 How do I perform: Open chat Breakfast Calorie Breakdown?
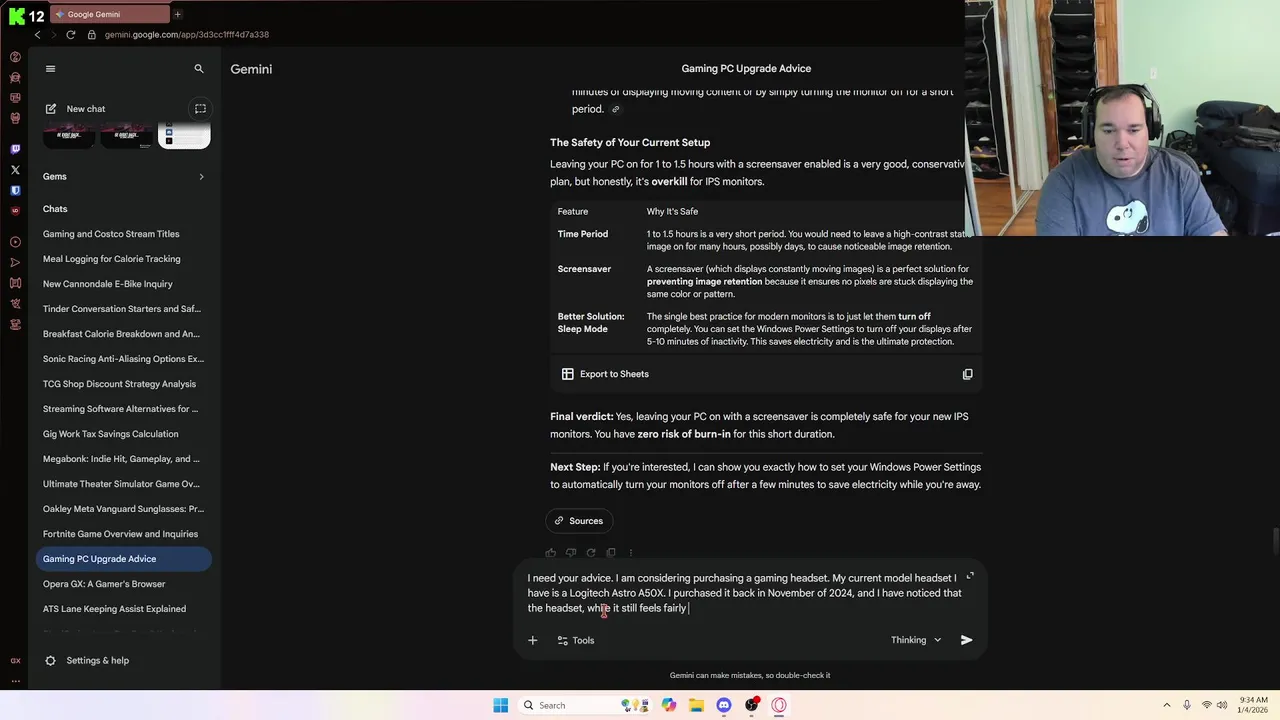[x=123, y=334]
